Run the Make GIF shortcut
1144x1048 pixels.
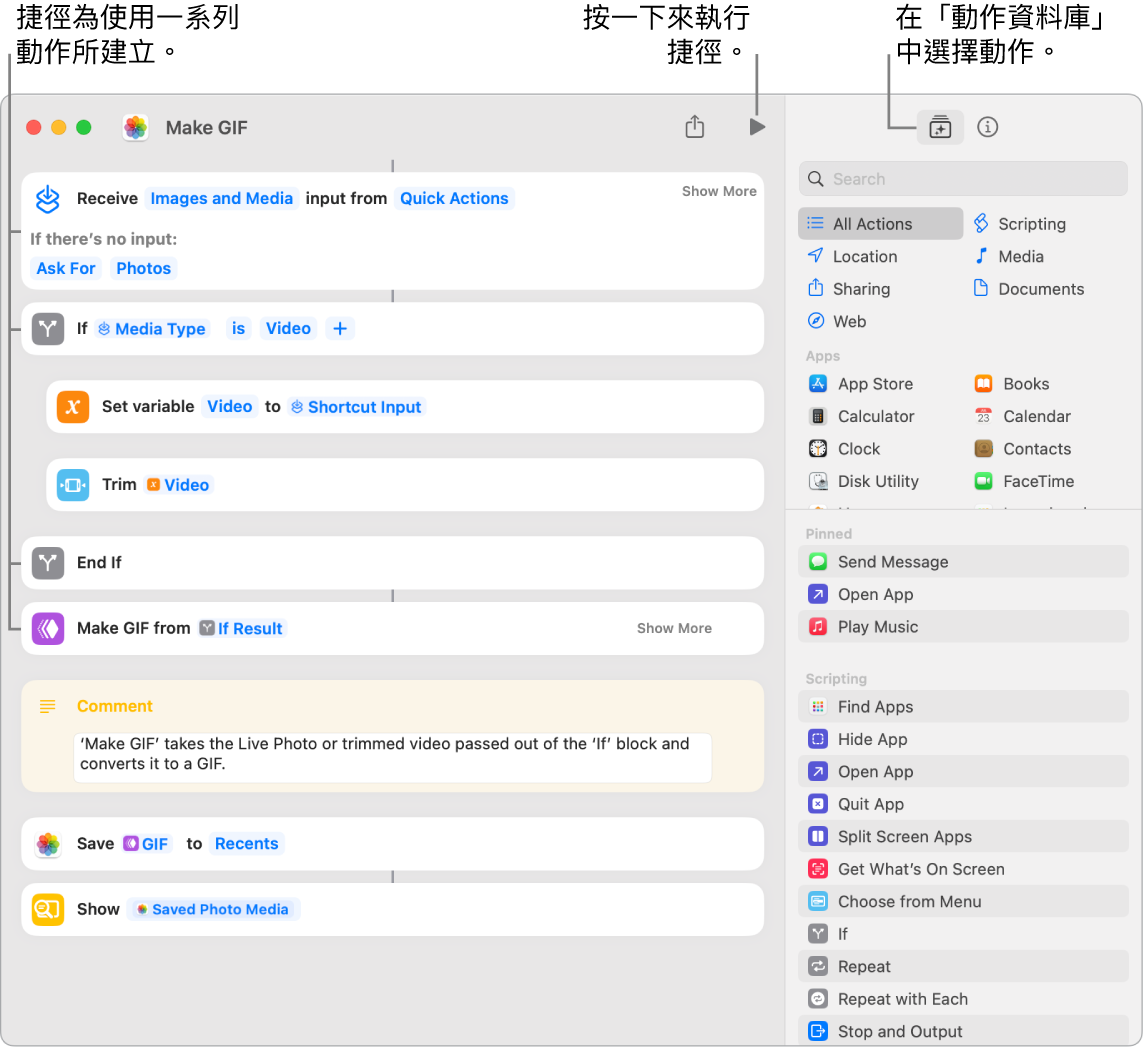point(757,127)
